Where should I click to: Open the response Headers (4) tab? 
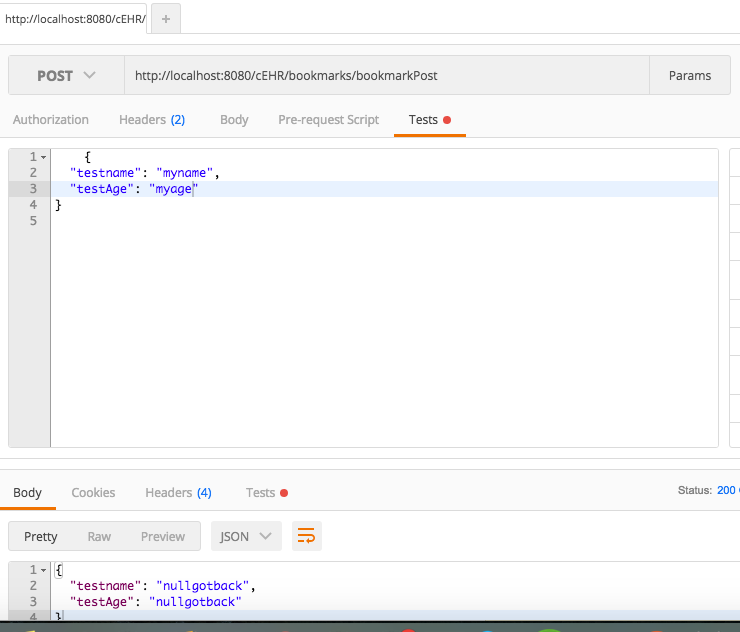click(178, 492)
